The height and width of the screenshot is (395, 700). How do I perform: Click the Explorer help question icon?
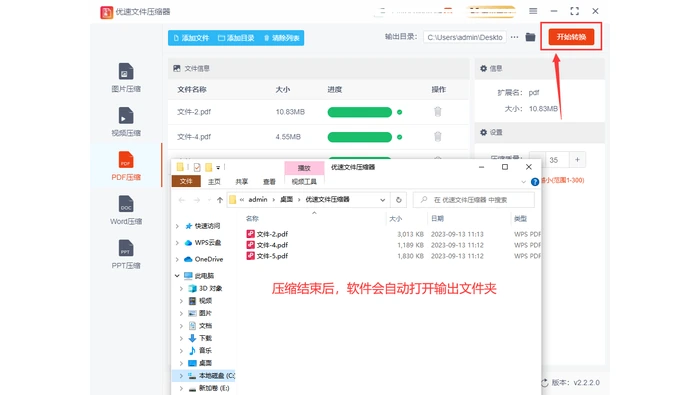tap(535, 182)
